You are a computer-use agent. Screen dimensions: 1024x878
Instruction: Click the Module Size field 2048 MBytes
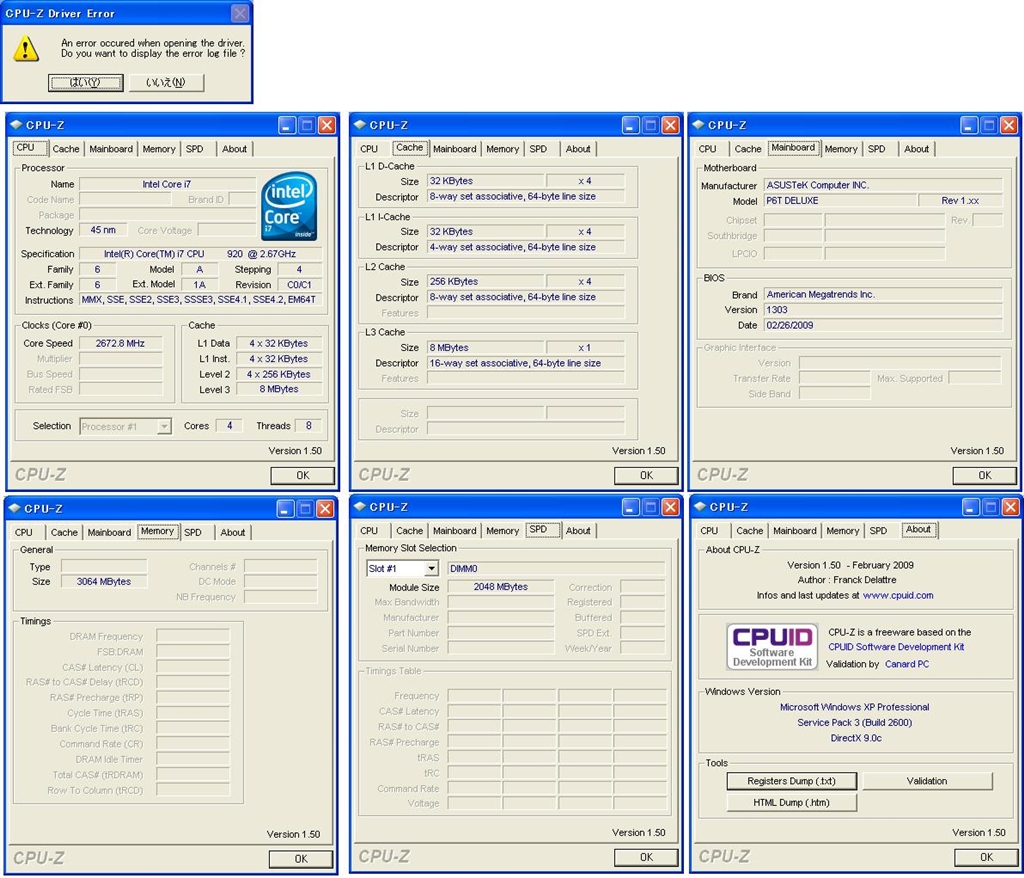coord(500,587)
